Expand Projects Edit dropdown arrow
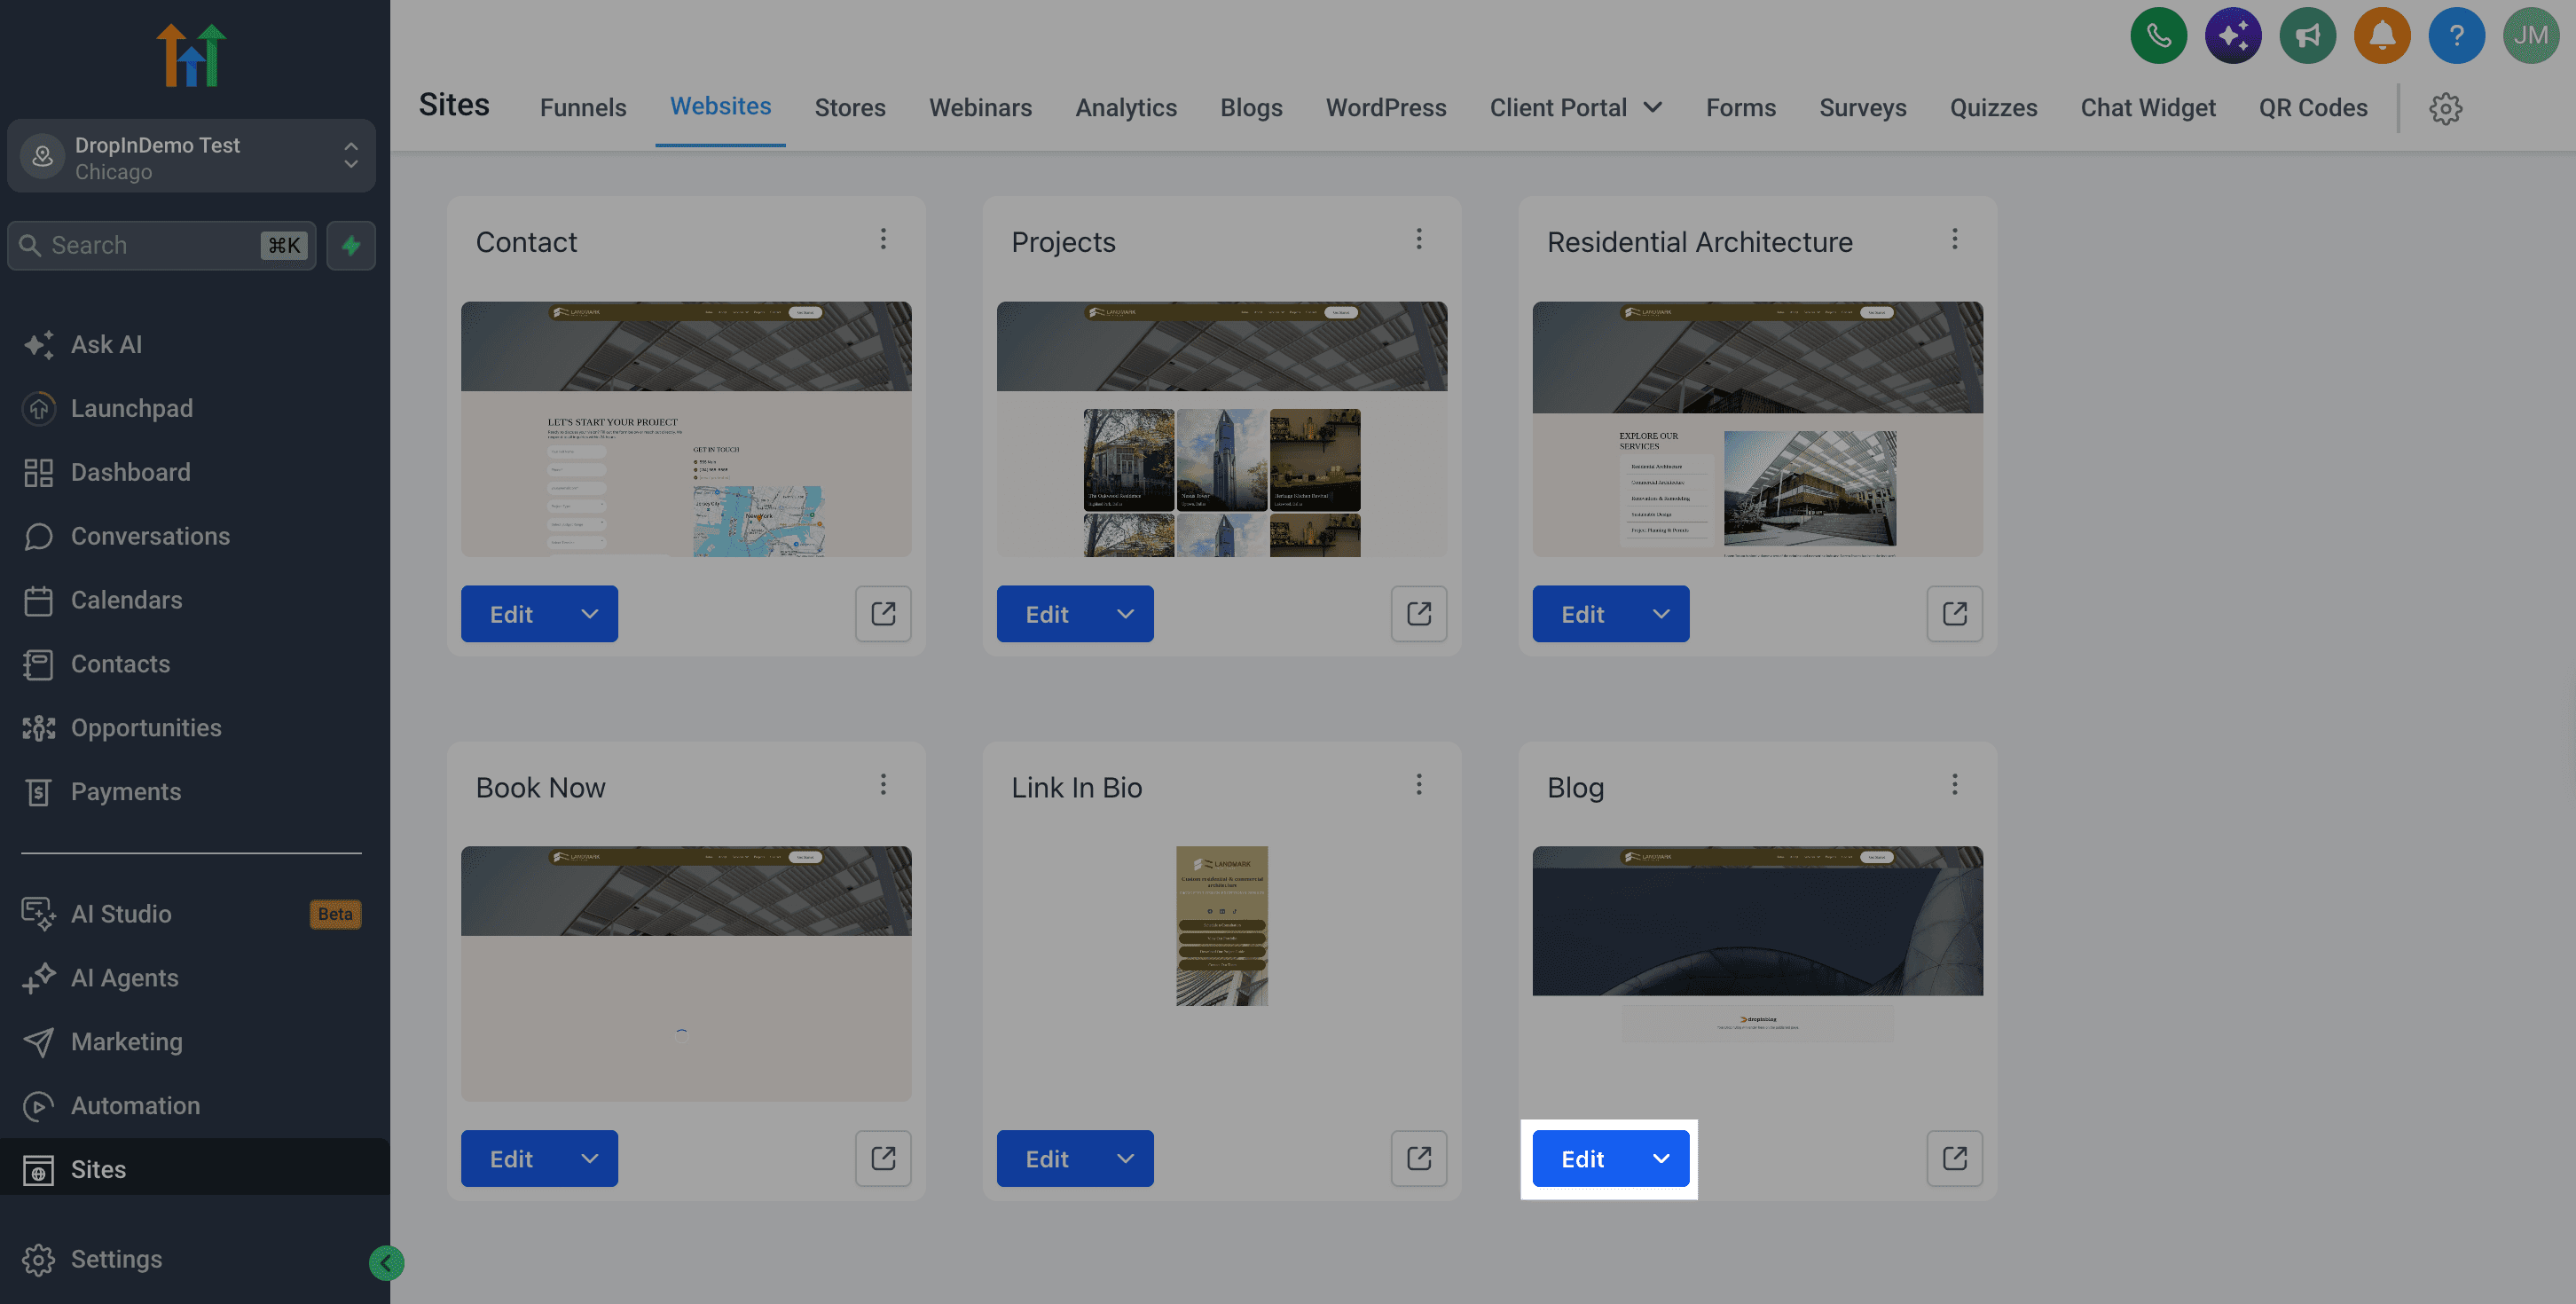2576x1304 pixels. click(1125, 614)
